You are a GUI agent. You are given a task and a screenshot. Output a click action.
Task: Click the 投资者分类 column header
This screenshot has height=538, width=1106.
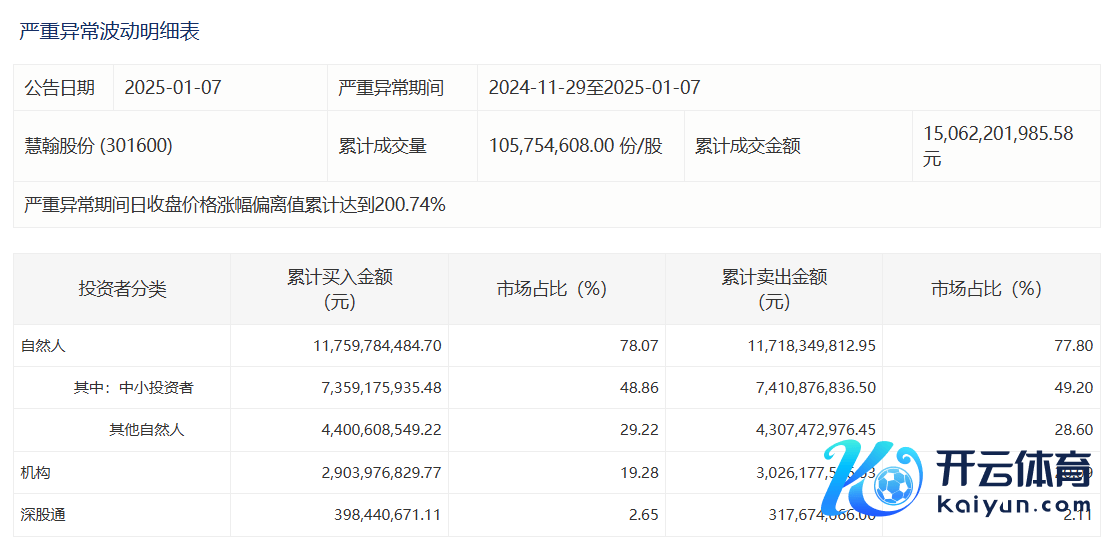pyautogui.click(x=122, y=289)
